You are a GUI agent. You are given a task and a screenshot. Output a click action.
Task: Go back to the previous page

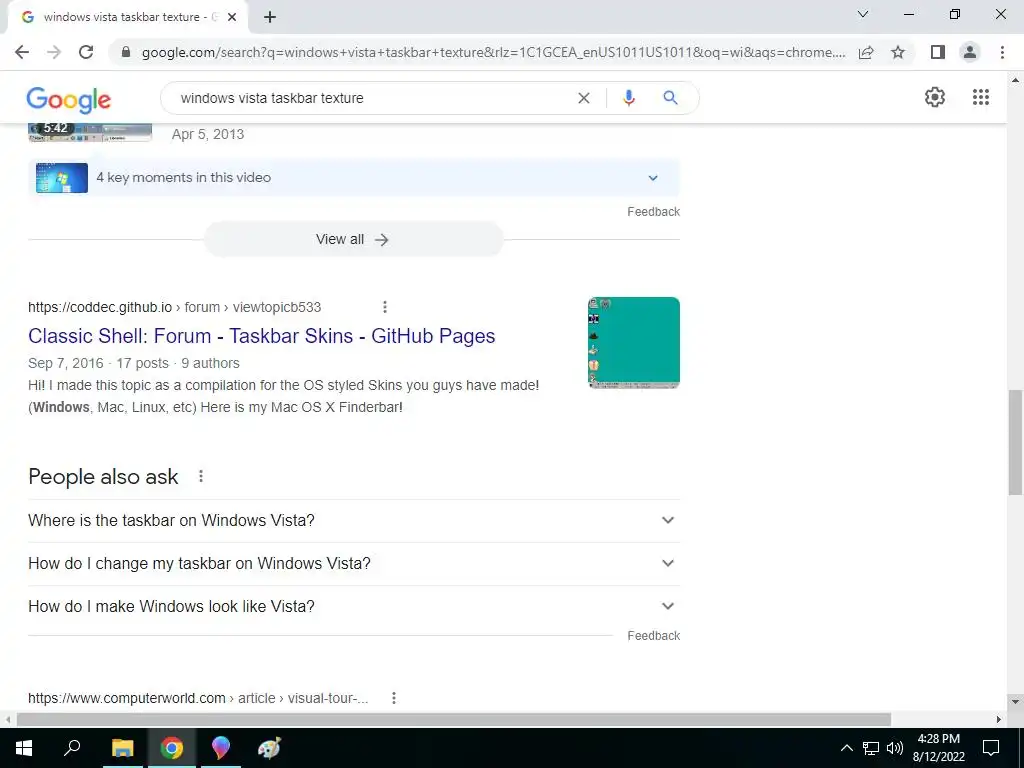tap(22, 52)
